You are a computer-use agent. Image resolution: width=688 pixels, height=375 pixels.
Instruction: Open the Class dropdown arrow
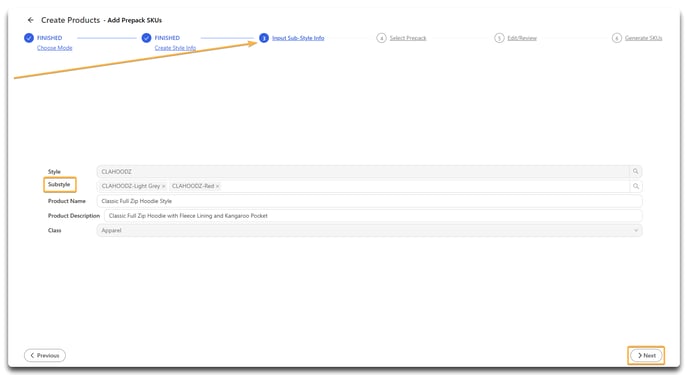(636, 231)
